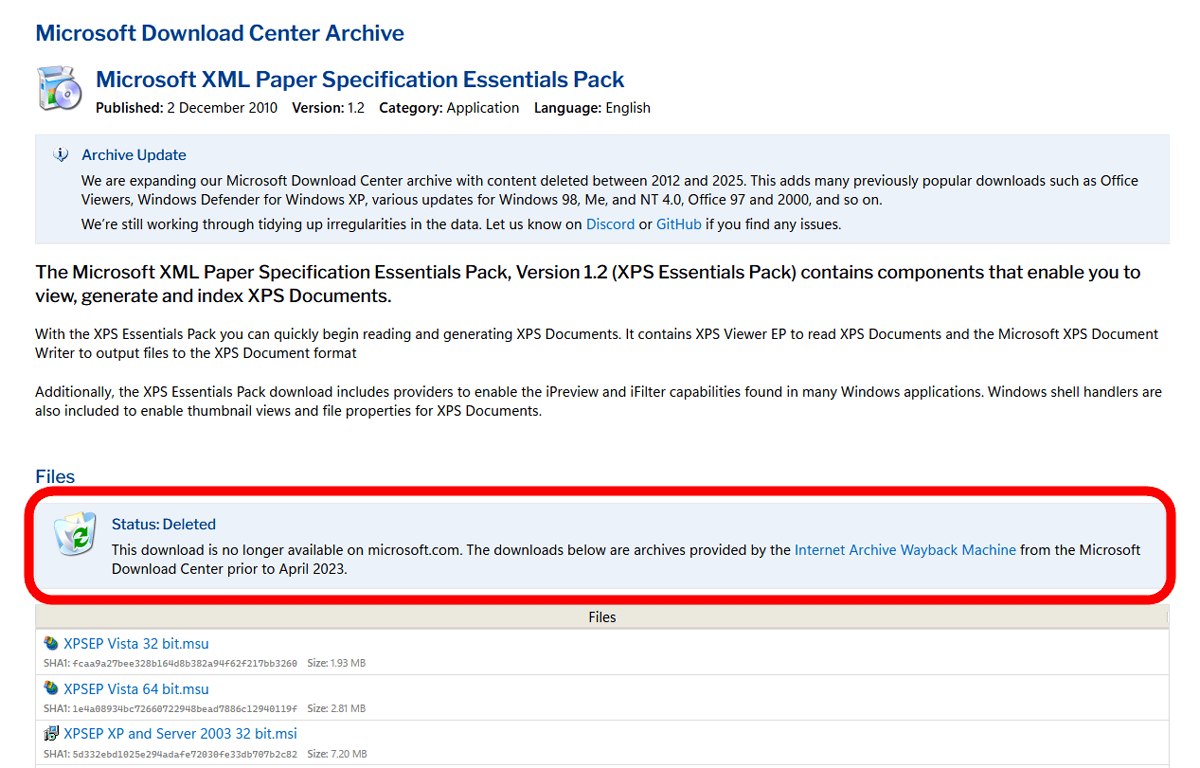Click the SHA1 hash of Vista 64 bit file

coord(184,708)
